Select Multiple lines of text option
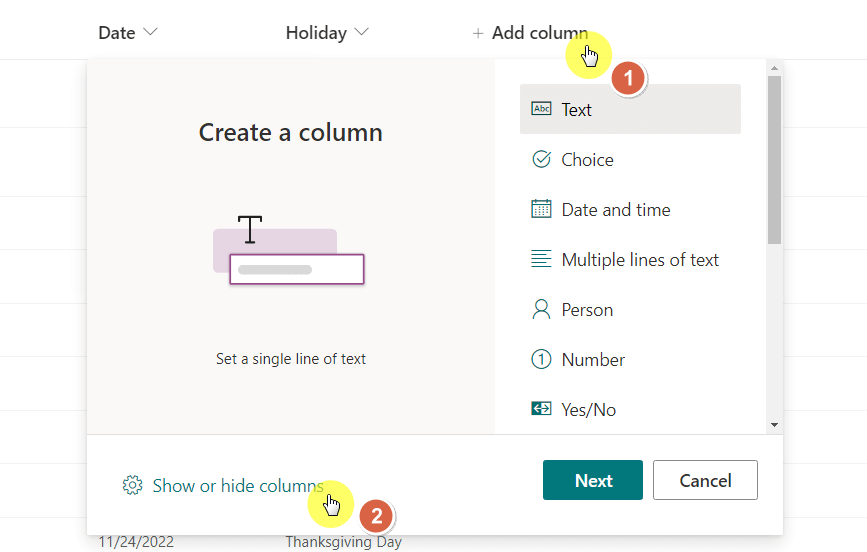 click(x=630, y=259)
